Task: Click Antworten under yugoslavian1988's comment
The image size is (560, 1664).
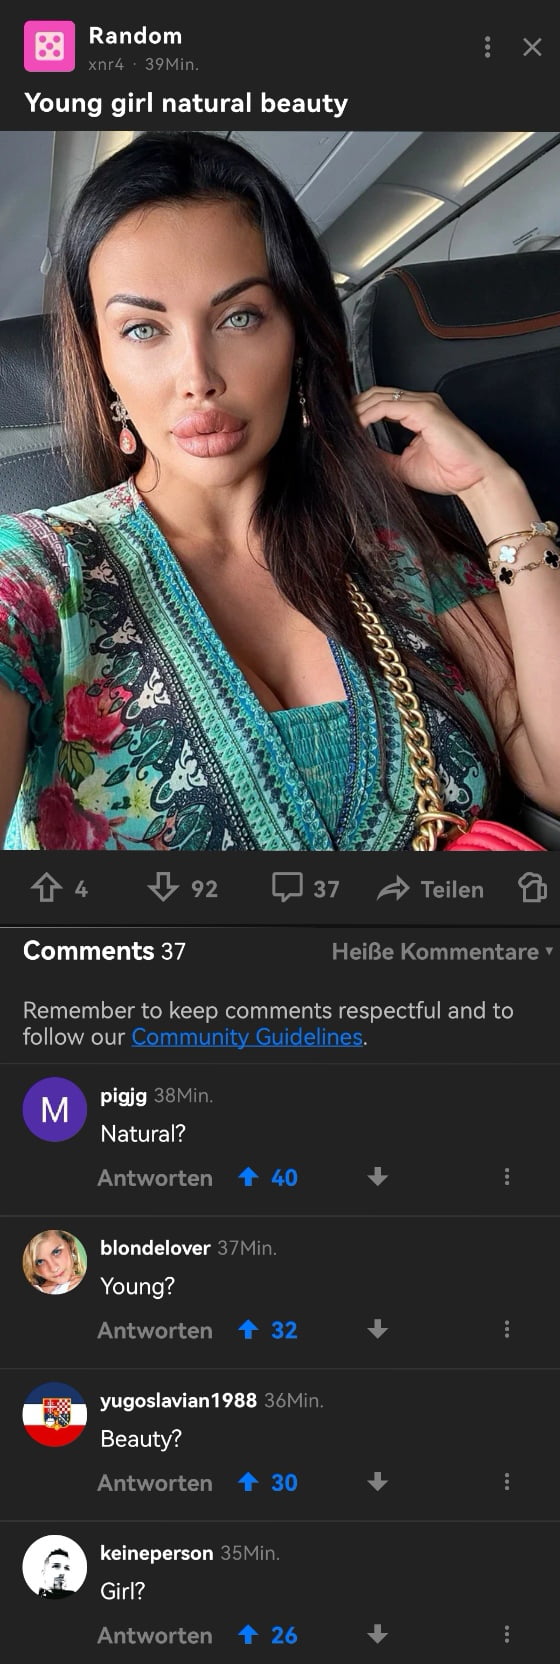Action: [155, 1483]
